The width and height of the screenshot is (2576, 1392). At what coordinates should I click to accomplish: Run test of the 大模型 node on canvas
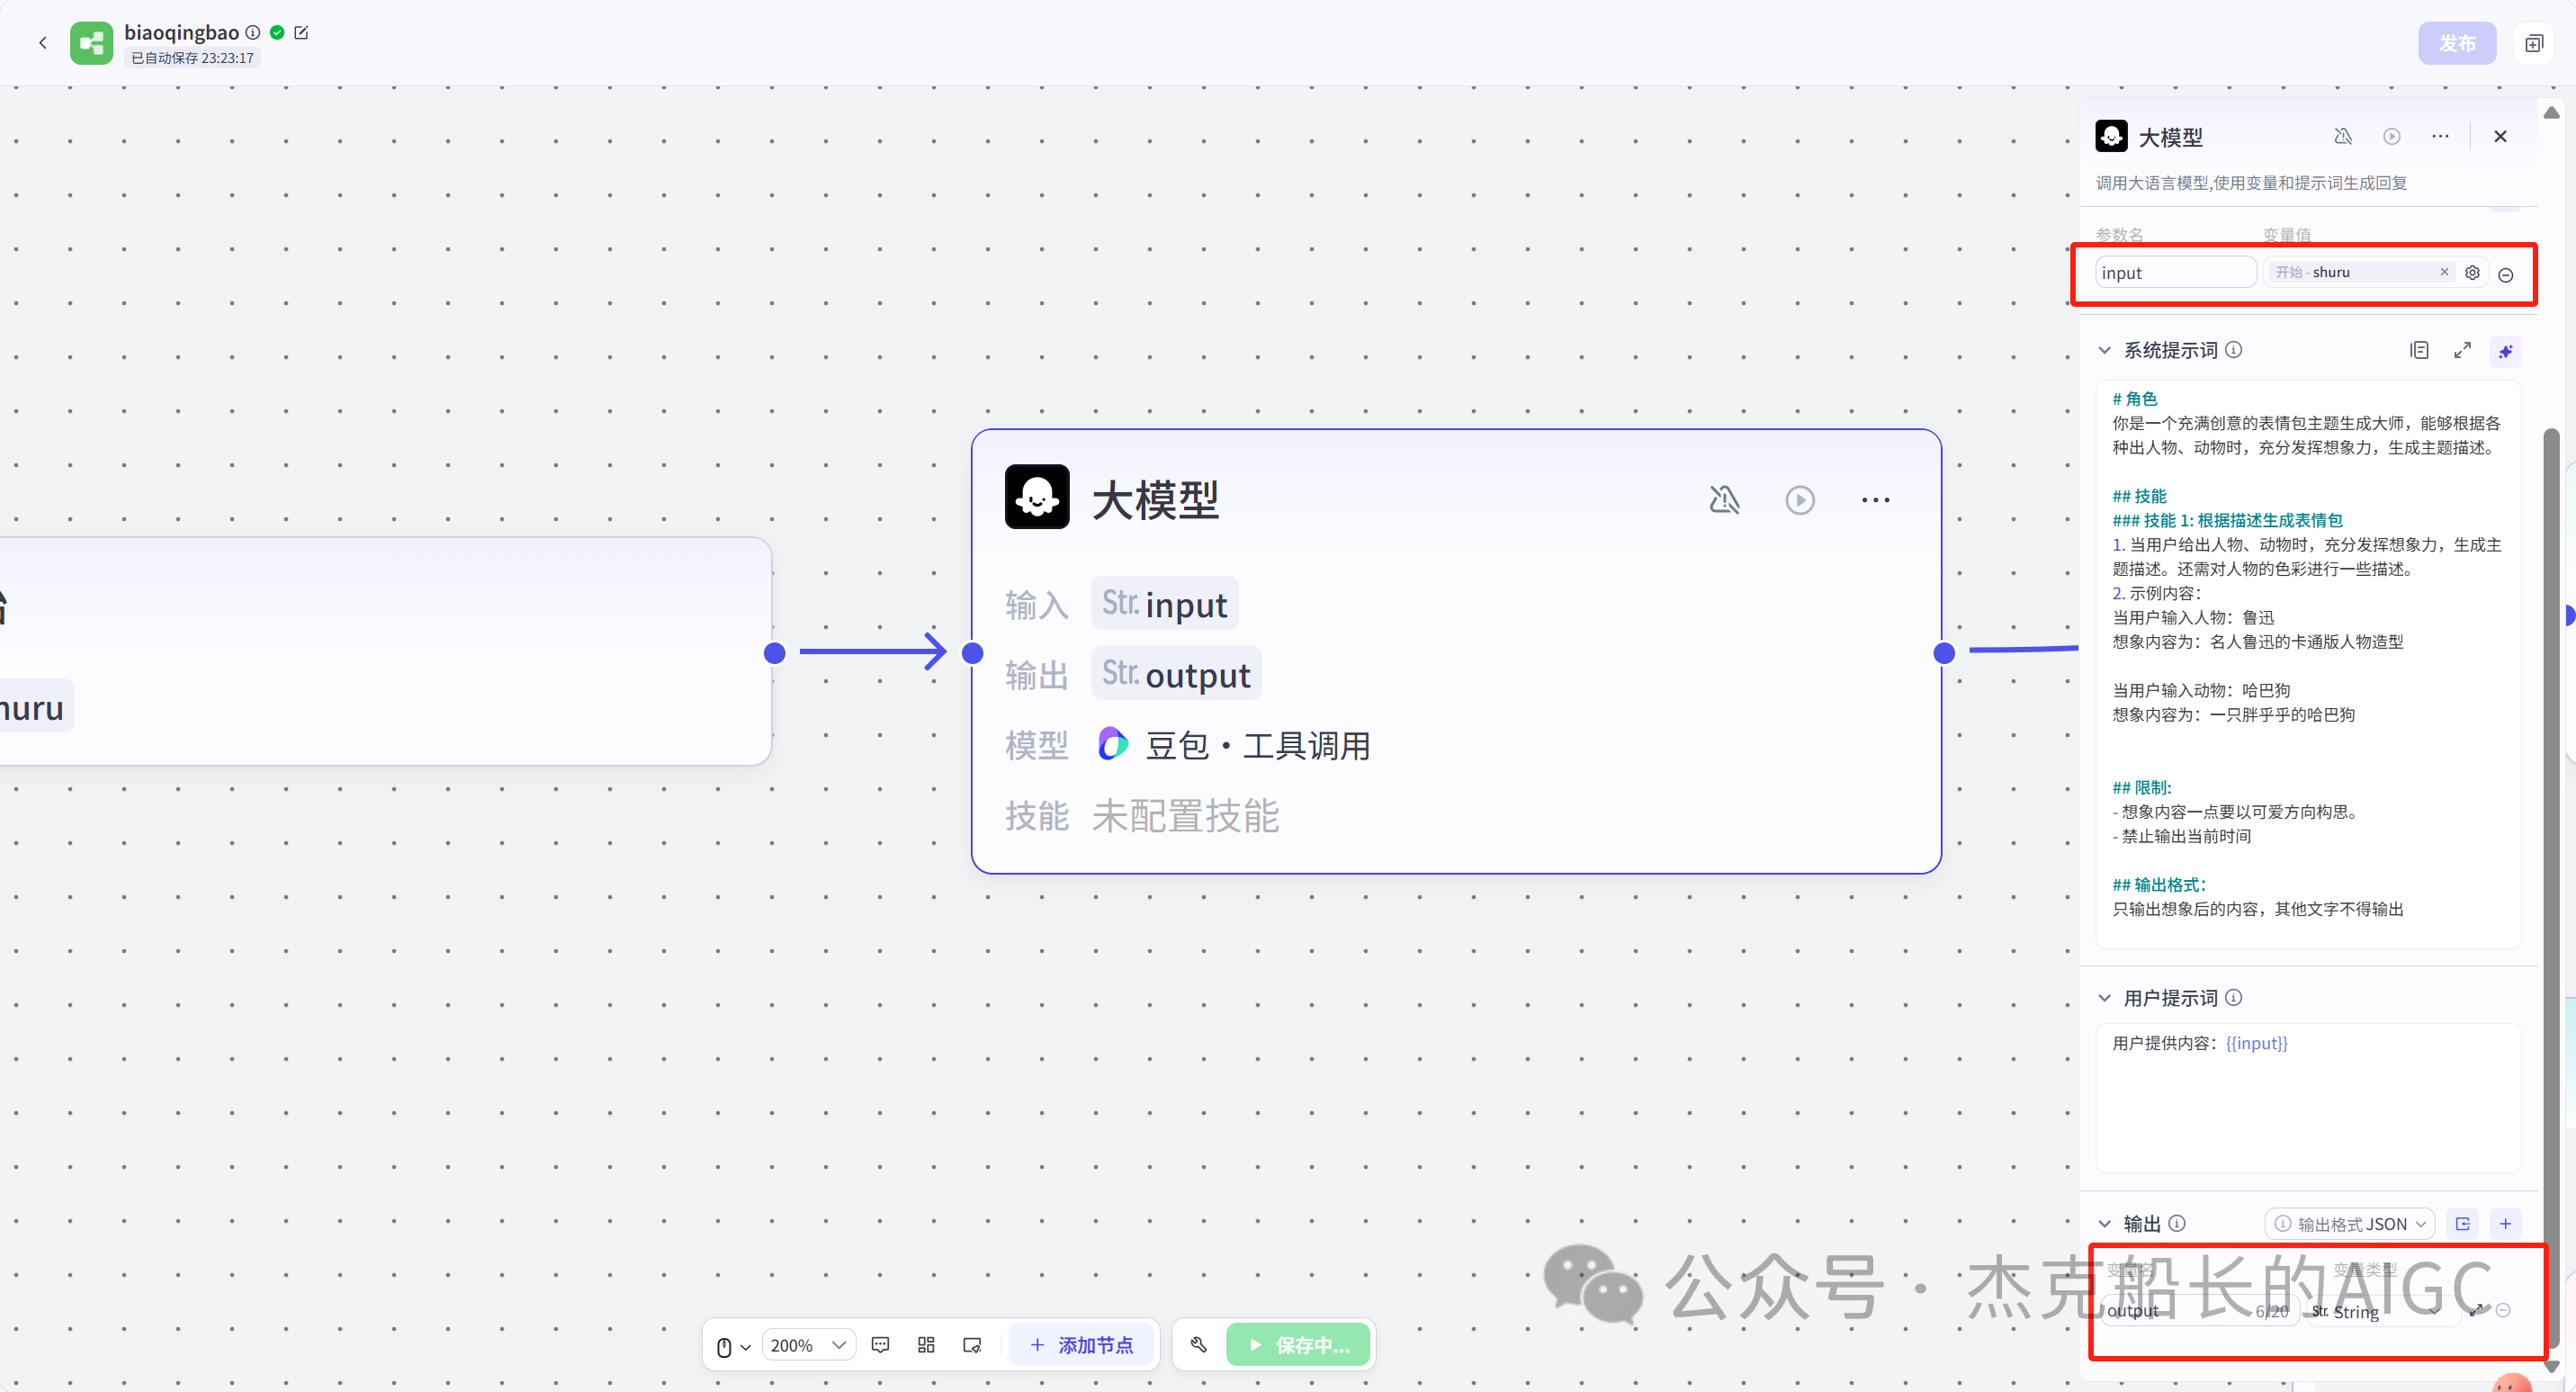pos(1799,499)
